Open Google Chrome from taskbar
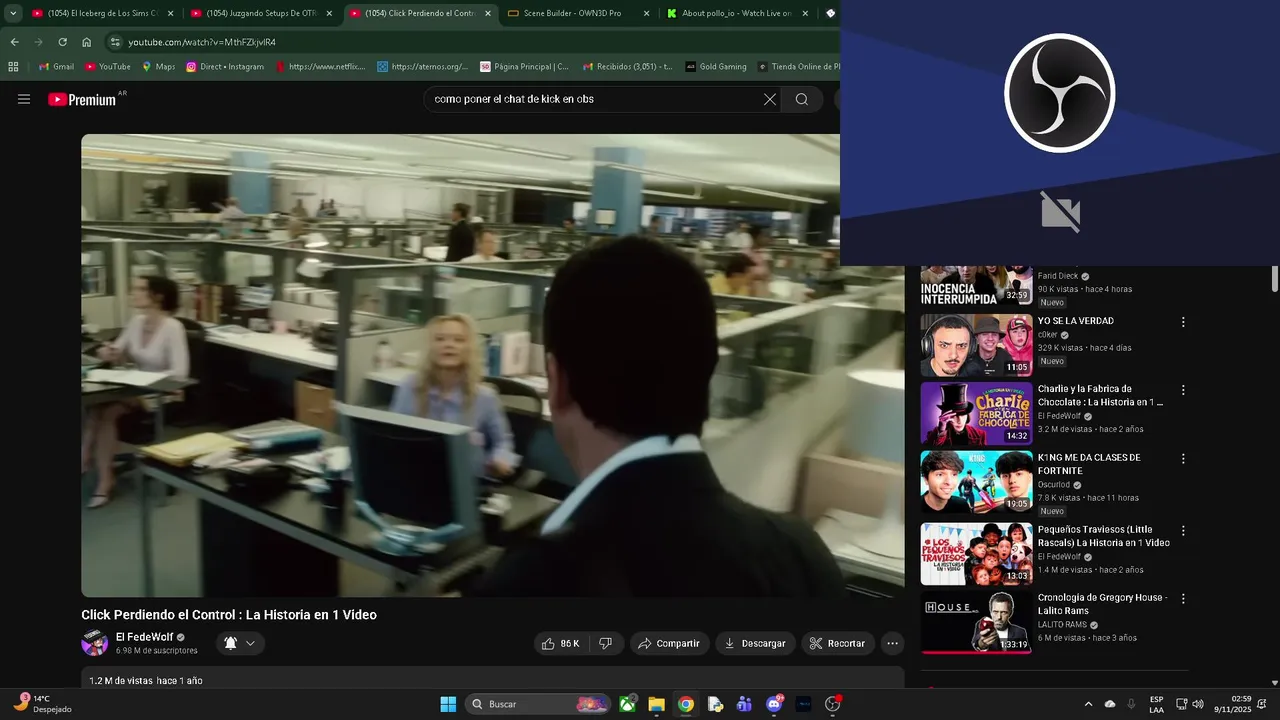 685,704
